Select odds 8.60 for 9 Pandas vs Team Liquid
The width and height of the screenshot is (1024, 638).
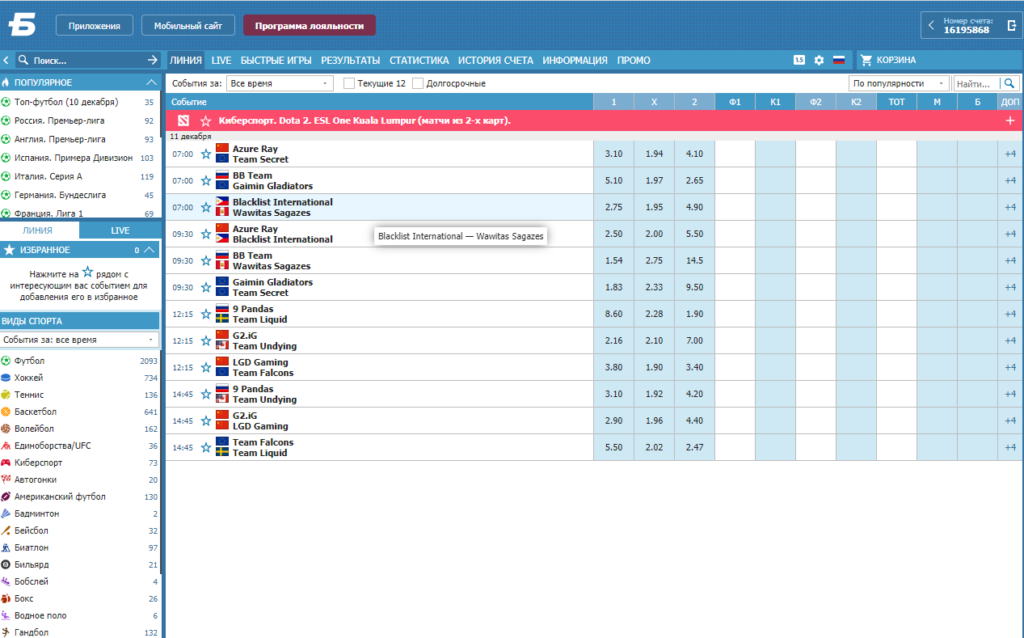[613, 314]
